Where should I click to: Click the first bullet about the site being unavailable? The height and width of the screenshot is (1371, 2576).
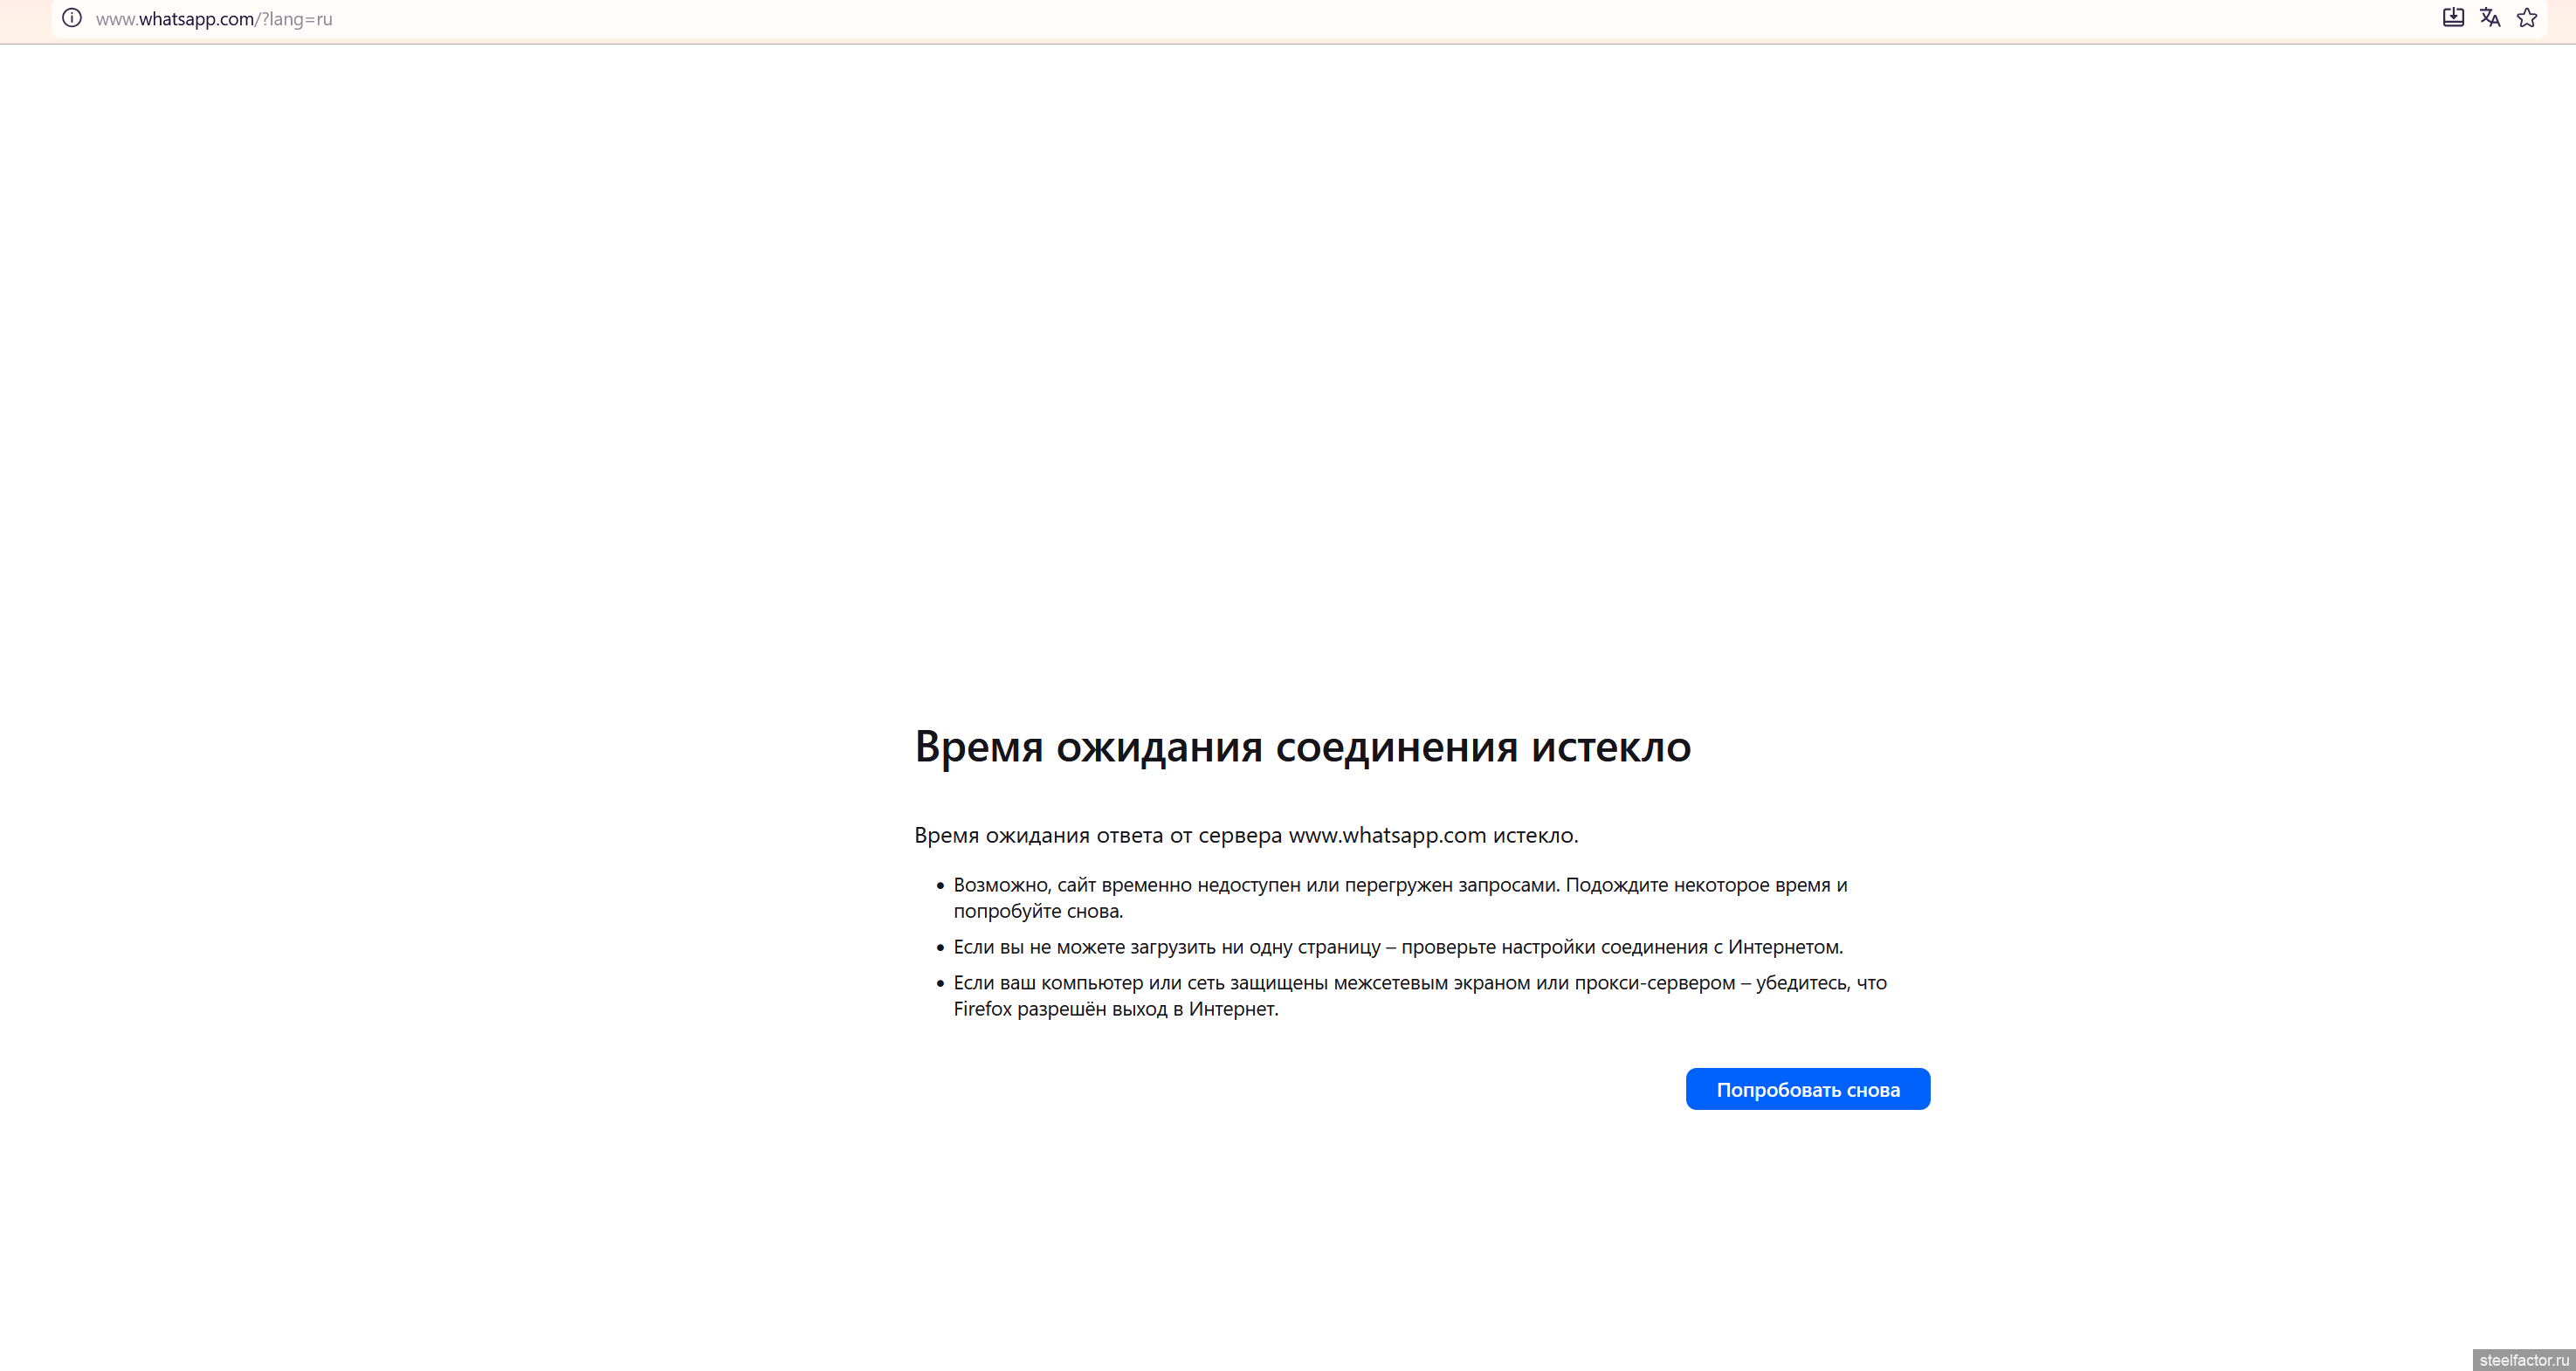1399,886
